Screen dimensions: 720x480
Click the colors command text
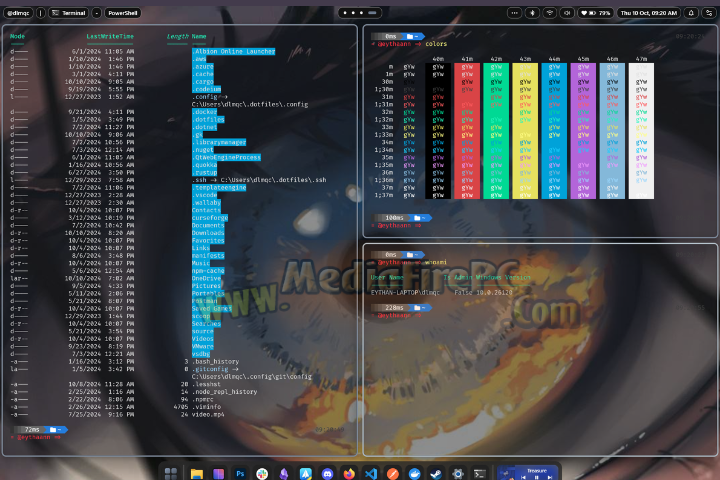pyautogui.click(x=436, y=44)
